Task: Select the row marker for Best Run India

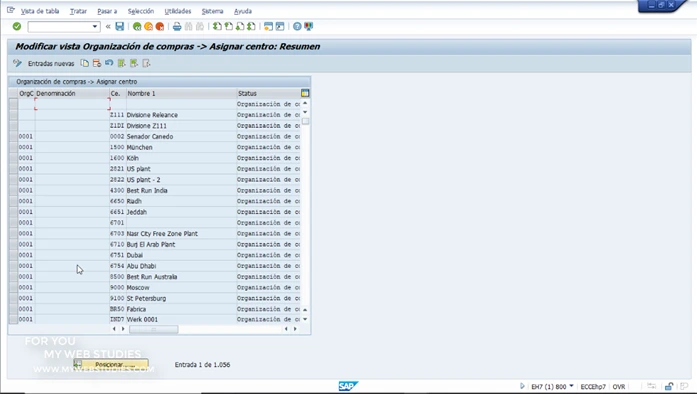Action: pos(13,190)
